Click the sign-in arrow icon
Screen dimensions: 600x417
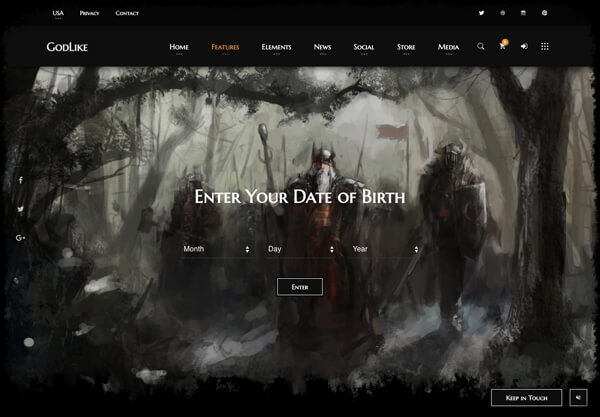pos(524,46)
